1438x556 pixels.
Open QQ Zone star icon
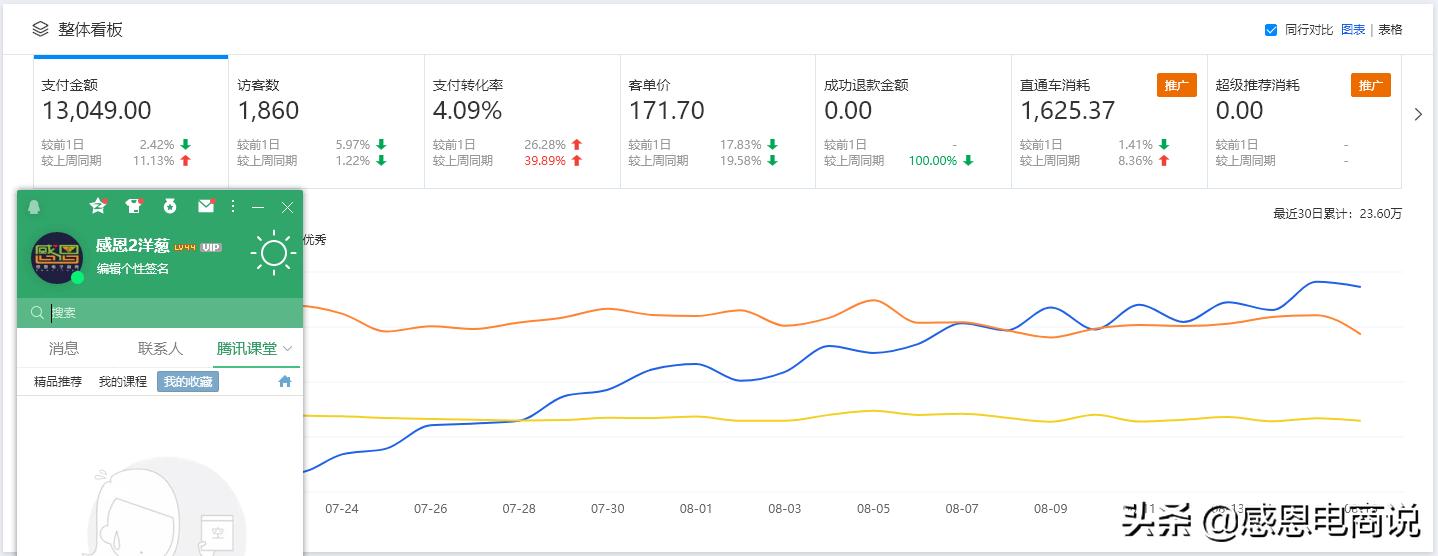pos(98,206)
